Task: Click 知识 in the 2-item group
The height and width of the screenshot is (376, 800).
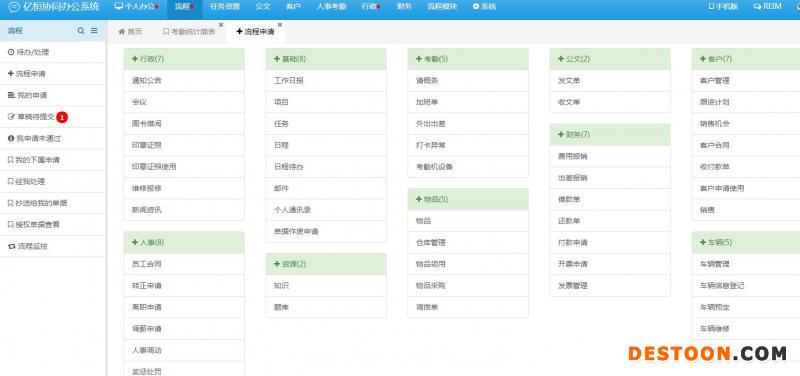Action: [326, 286]
